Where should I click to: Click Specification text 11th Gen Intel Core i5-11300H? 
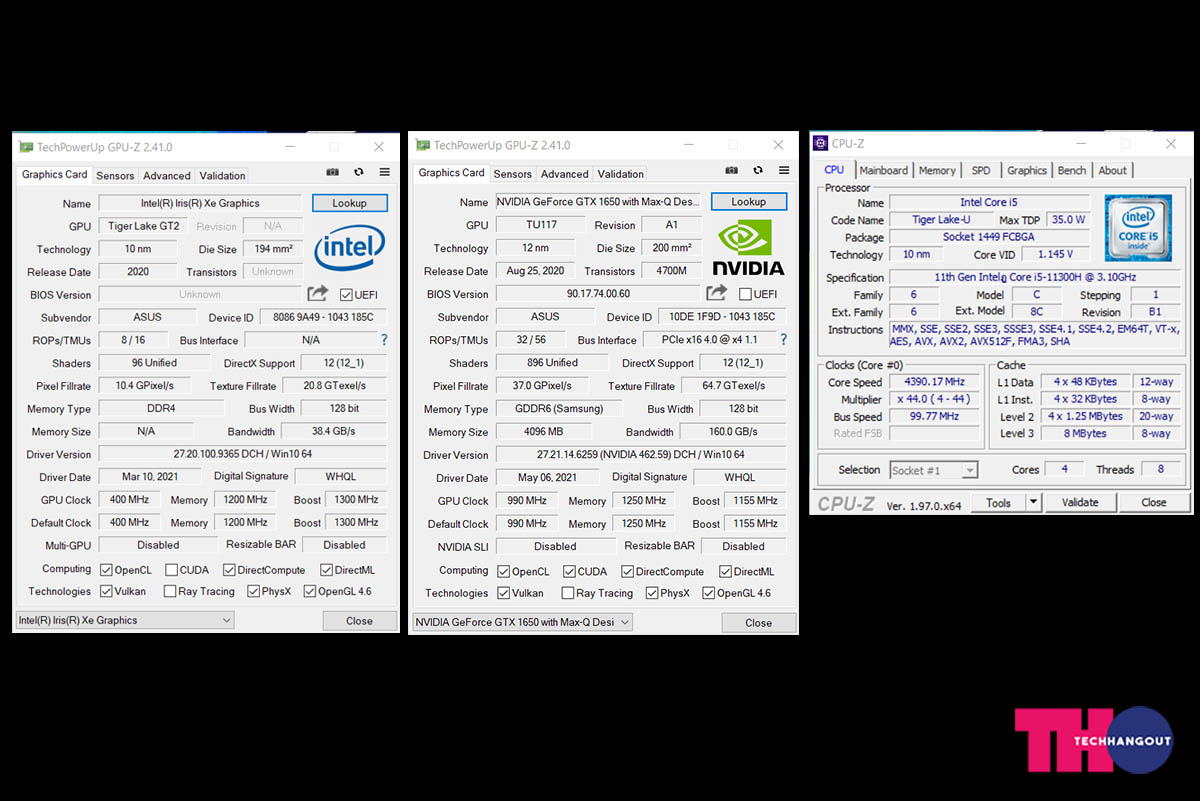click(x=1035, y=278)
